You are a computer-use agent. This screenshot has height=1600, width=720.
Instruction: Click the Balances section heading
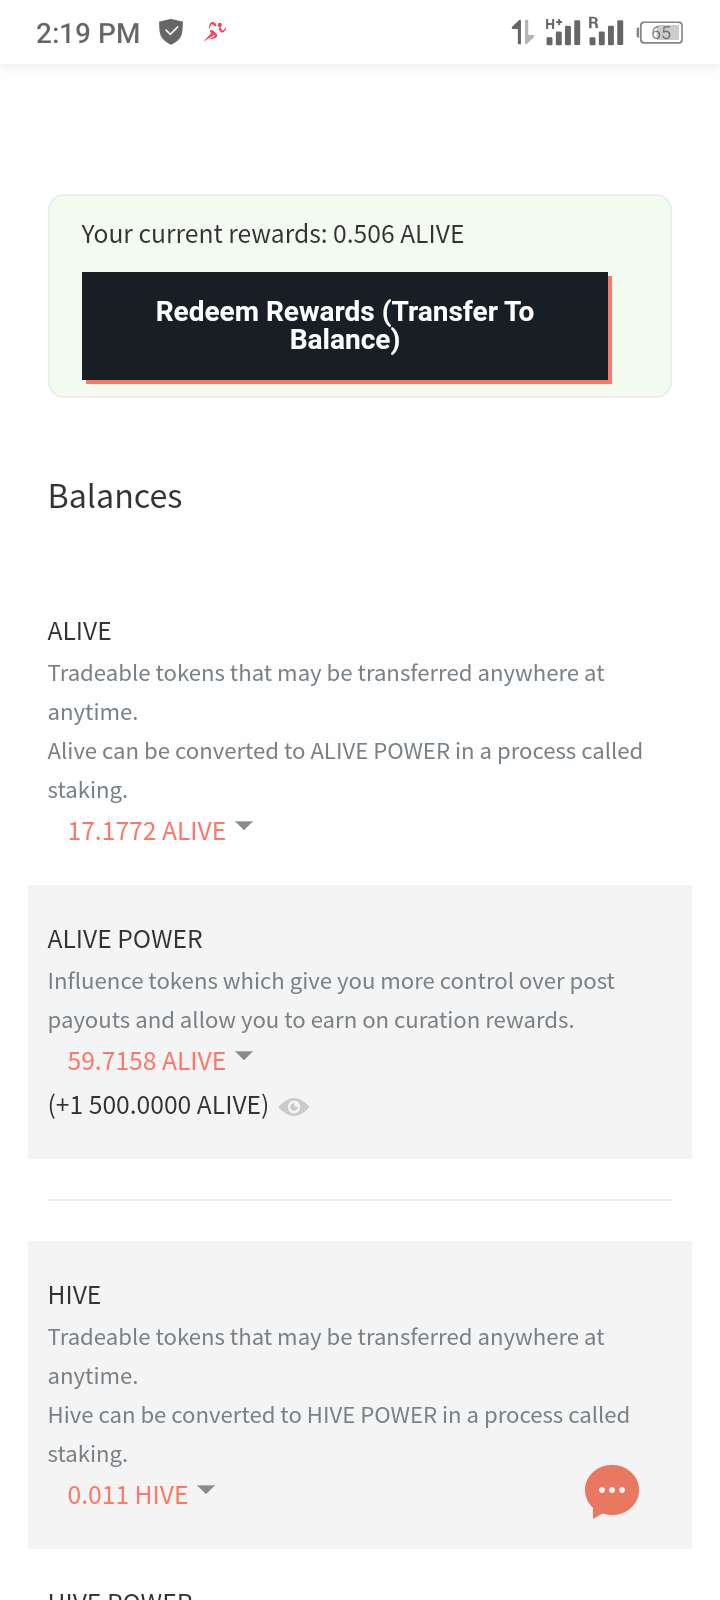click(x=115, y=496)
